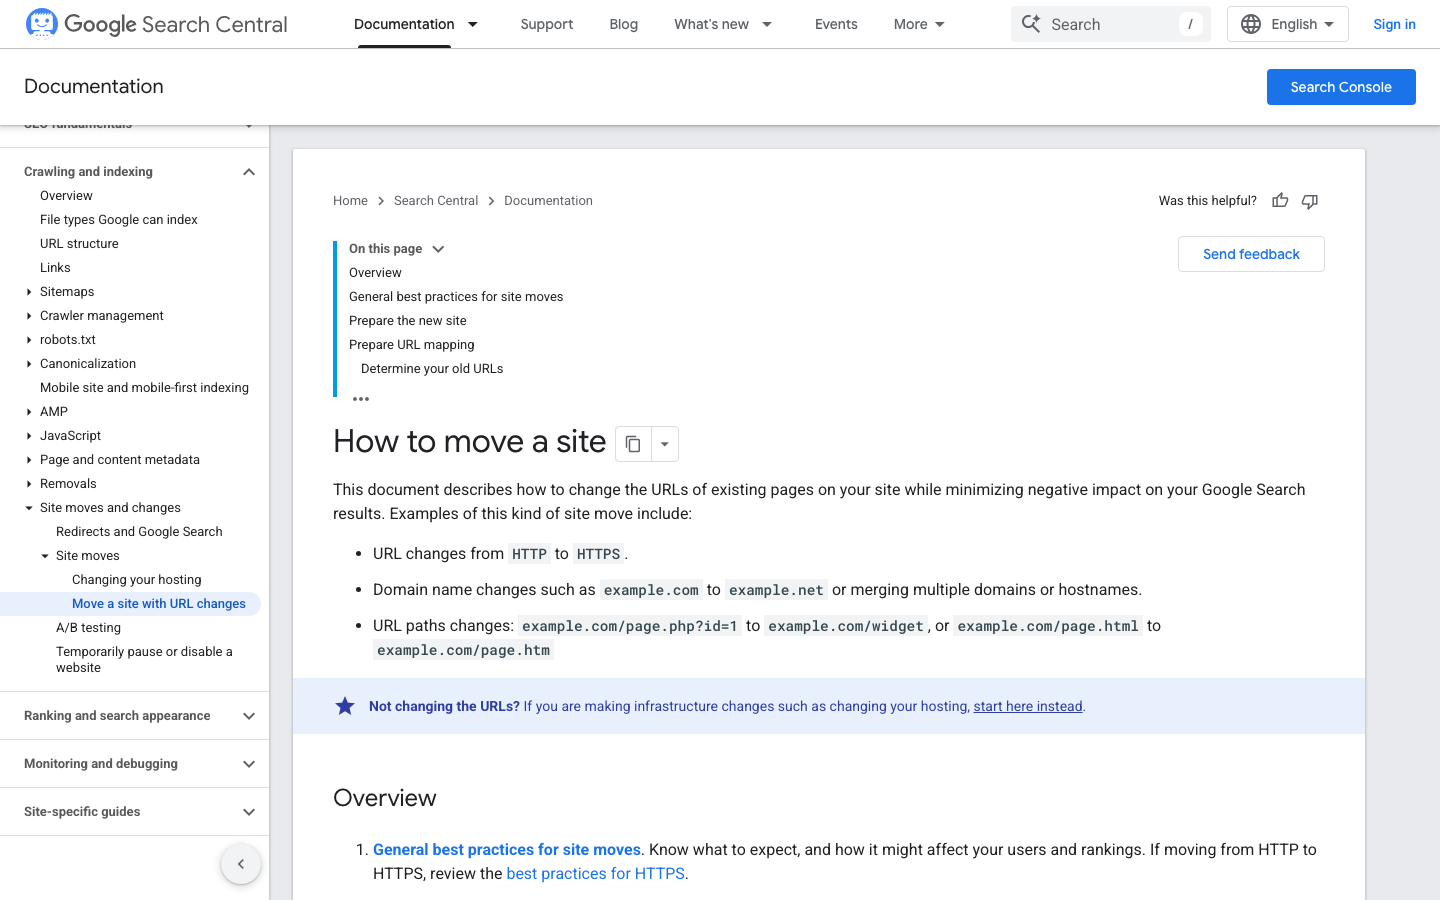Expand the Sitemaps tree item

point(29,292)
